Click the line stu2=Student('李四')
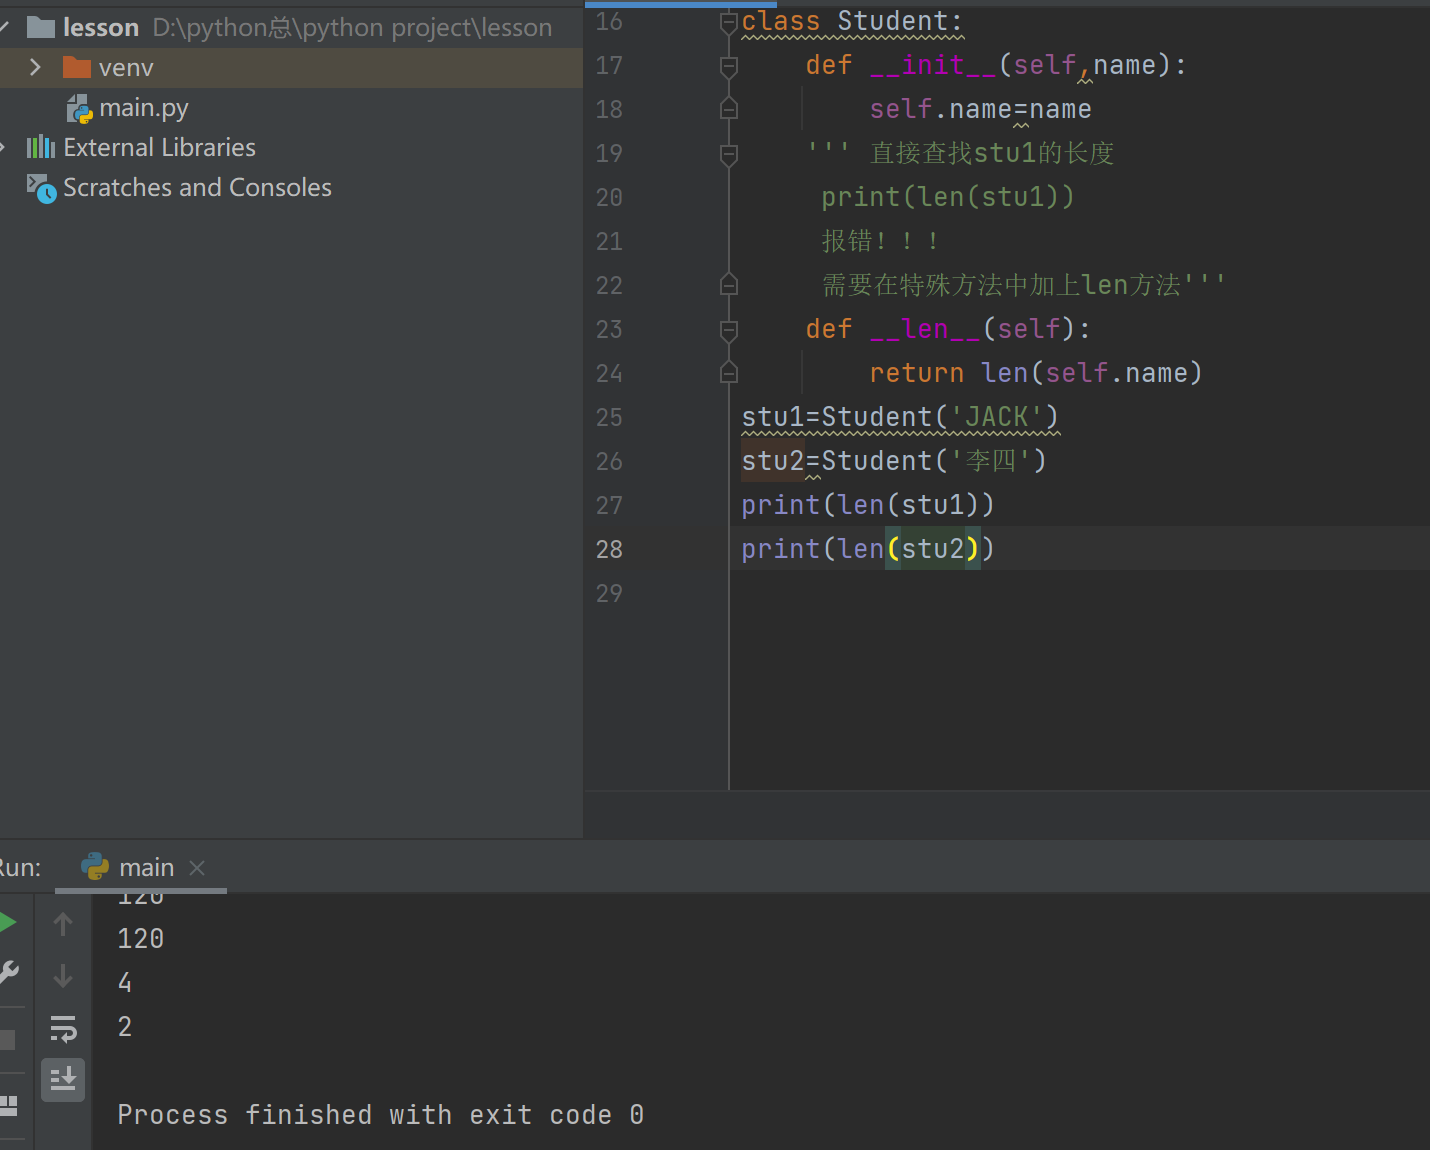Viewport: 1430px width, 1150px height. tap(894, 461)
